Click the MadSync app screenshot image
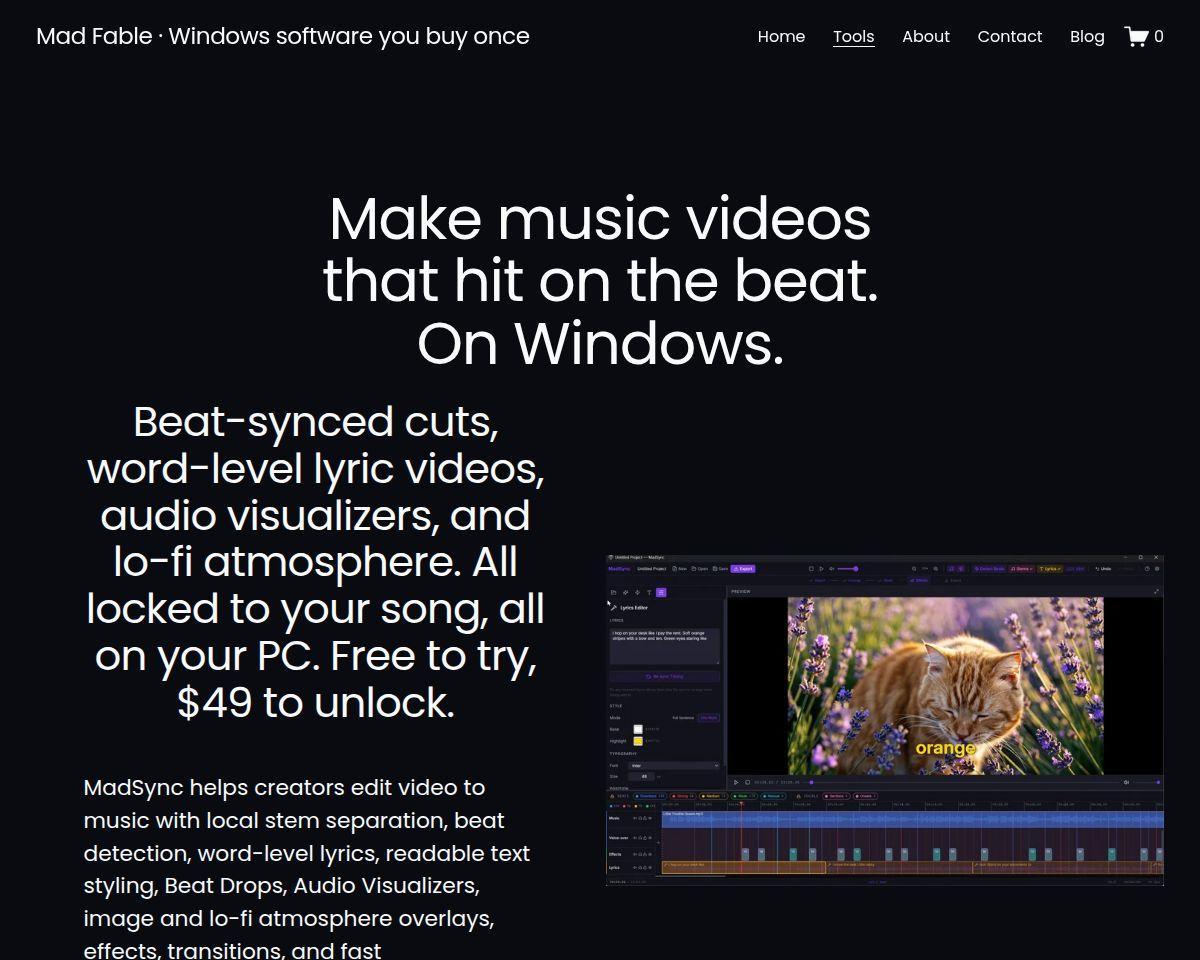The width and height of the screenshot is (1200, 960). pyautogui.click(x=885, y=719)
